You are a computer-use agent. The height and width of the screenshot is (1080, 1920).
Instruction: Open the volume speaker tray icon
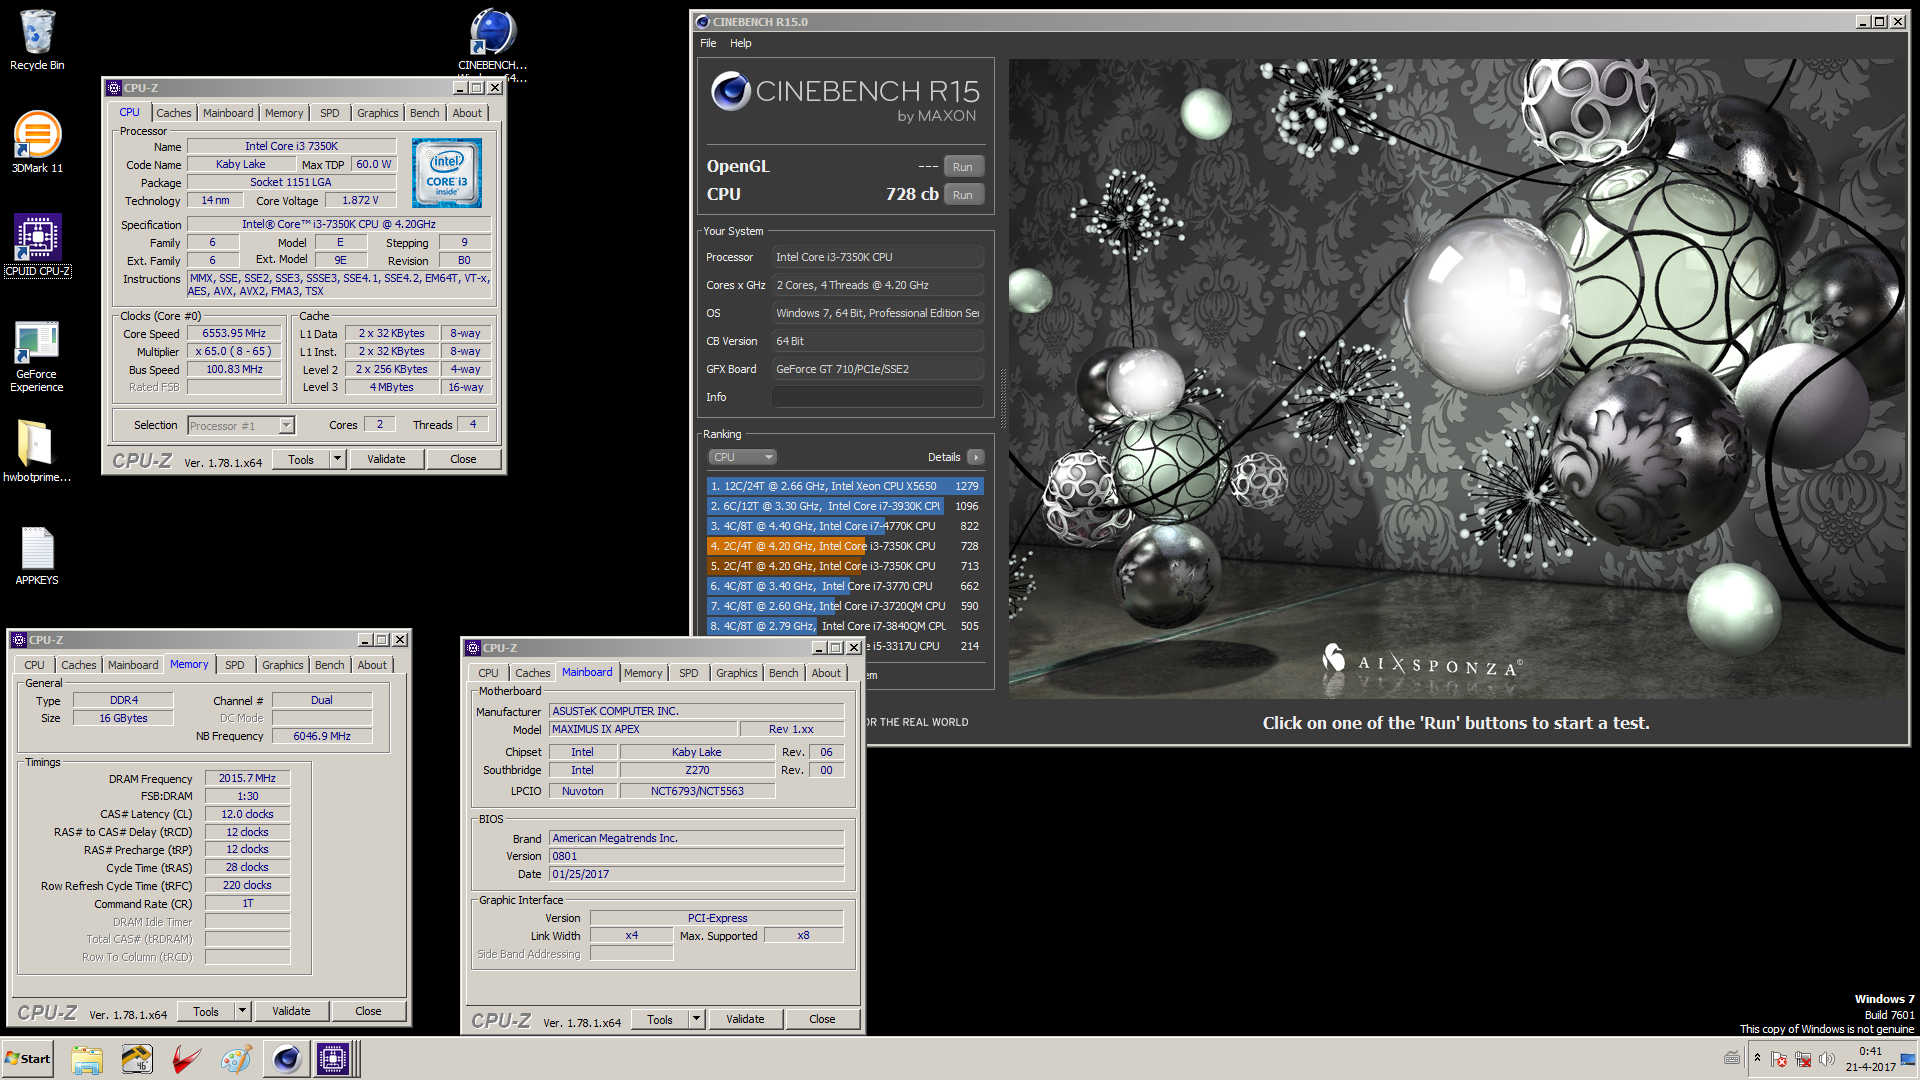coord(1827,1059)
